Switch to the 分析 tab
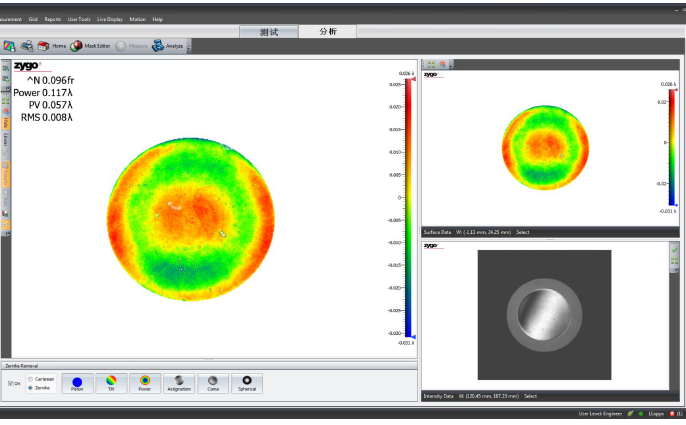 tap(329, 31)
